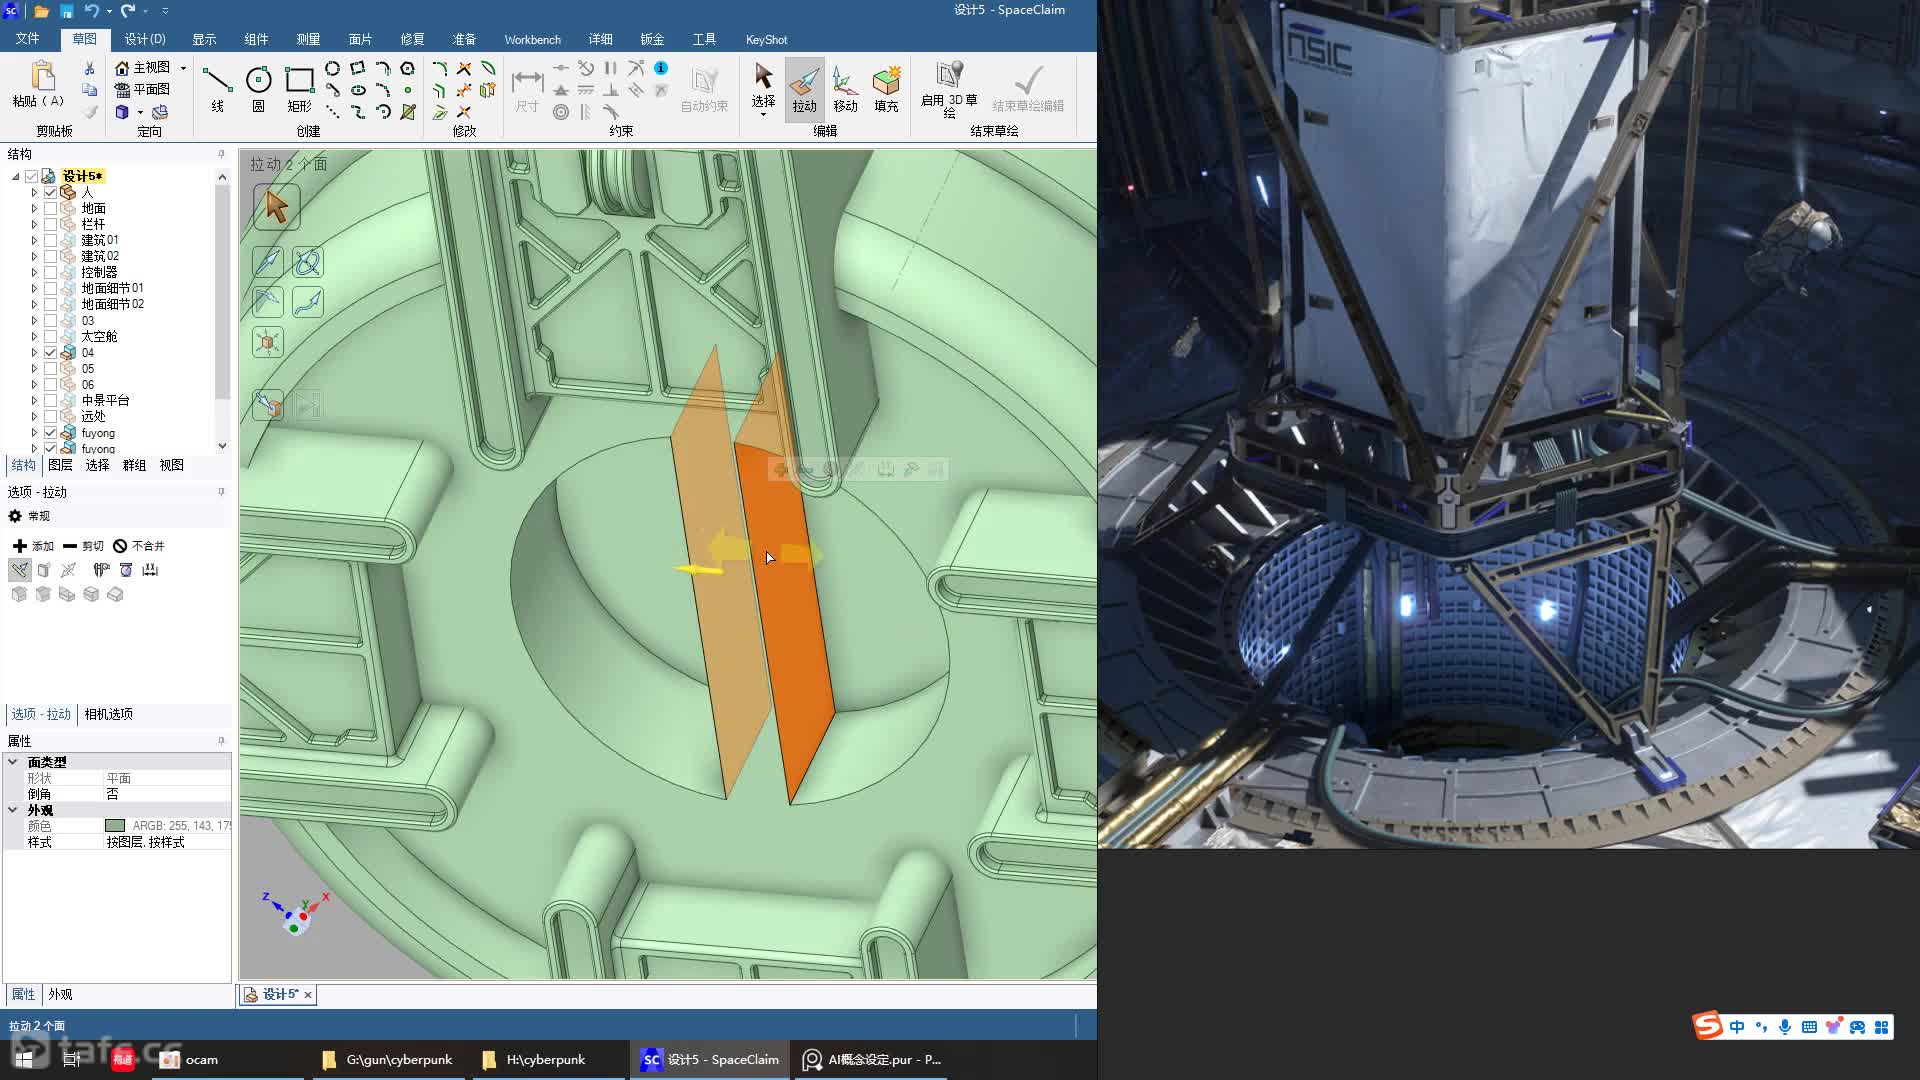Expand the 建筑02 tree node

(x=34, y=256)
